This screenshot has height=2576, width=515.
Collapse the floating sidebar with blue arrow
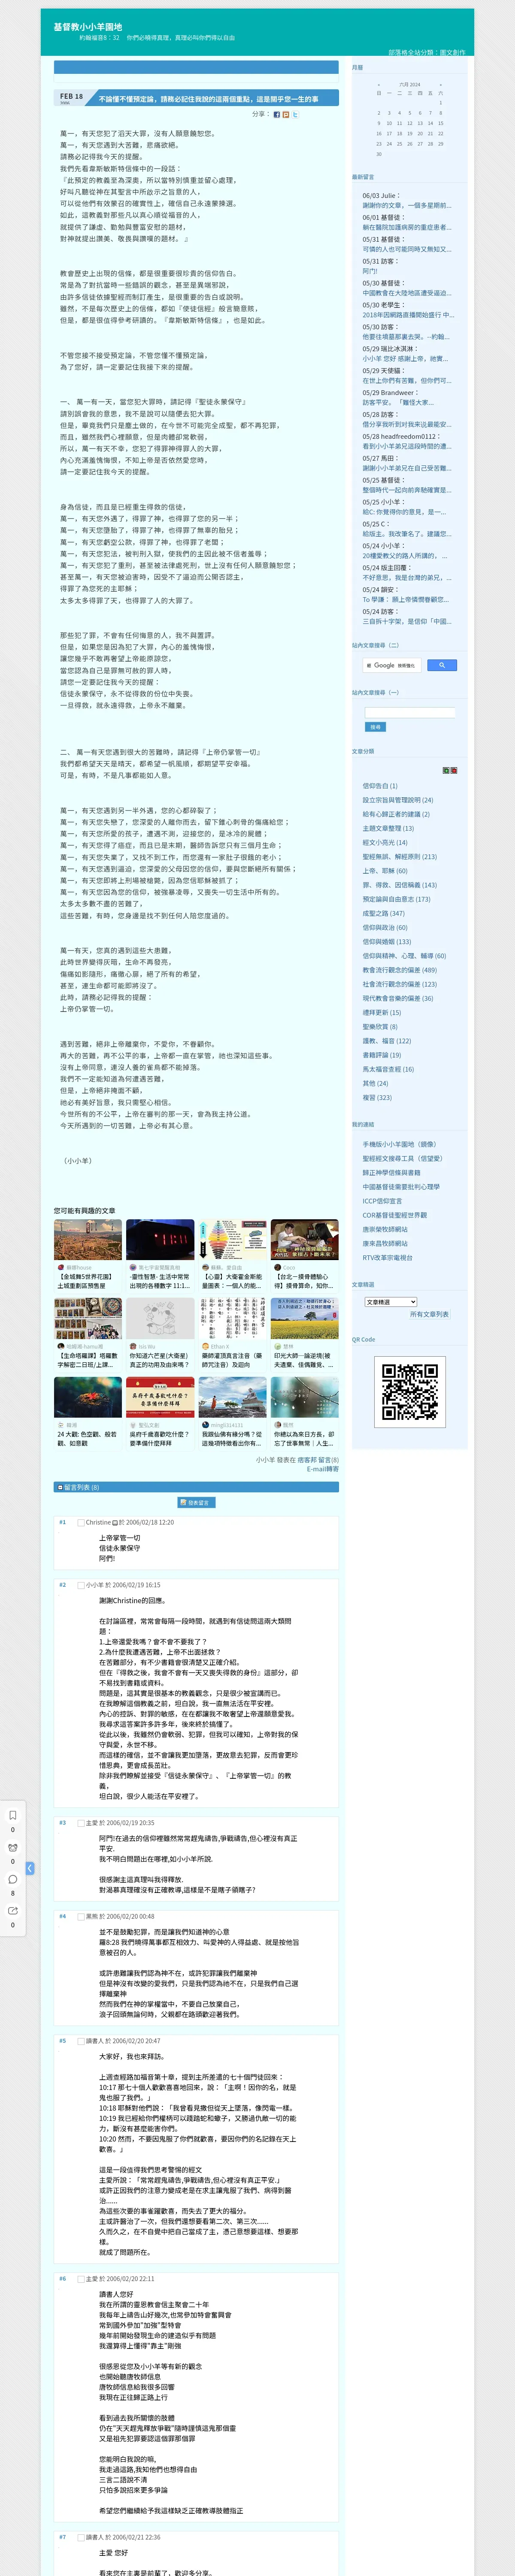pos(30,1868)
